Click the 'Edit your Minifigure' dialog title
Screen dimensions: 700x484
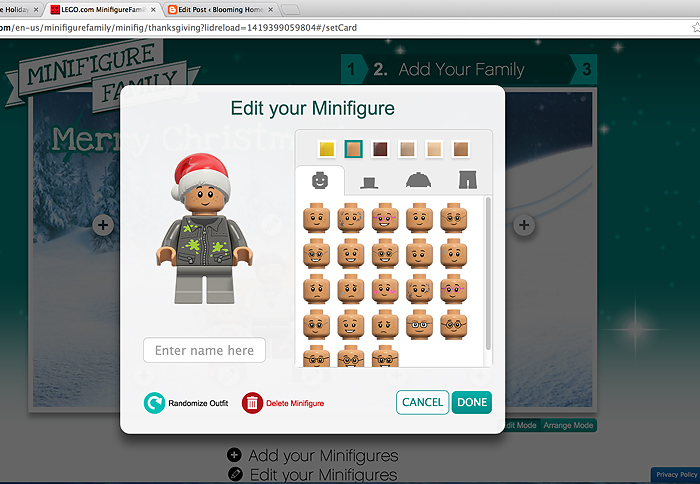312,108
